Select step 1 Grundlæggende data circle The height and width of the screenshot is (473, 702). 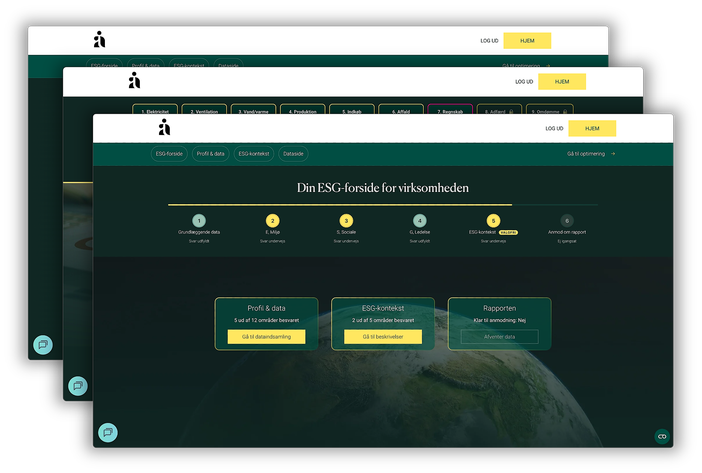[199, 221]
